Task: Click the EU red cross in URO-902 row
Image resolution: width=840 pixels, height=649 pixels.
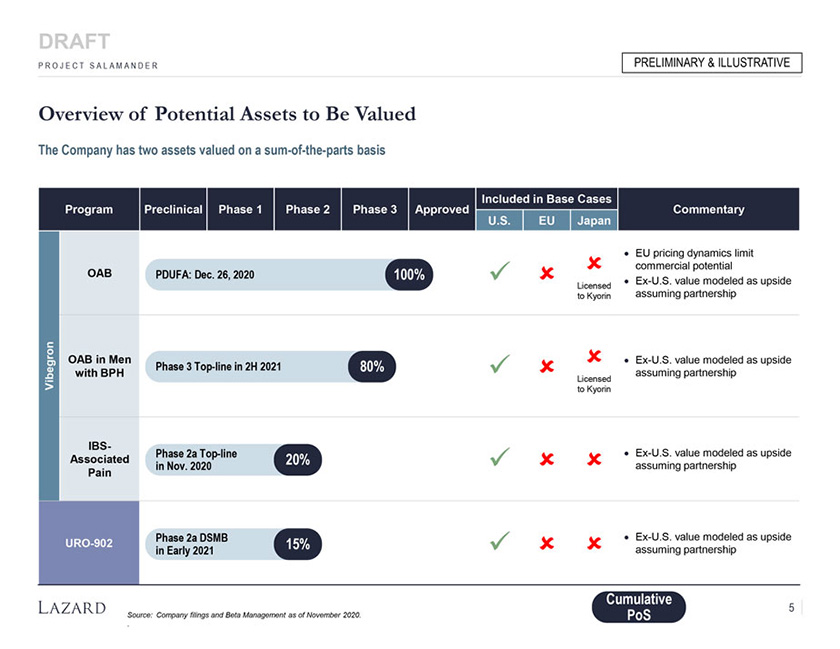Action: click(547, 543)
